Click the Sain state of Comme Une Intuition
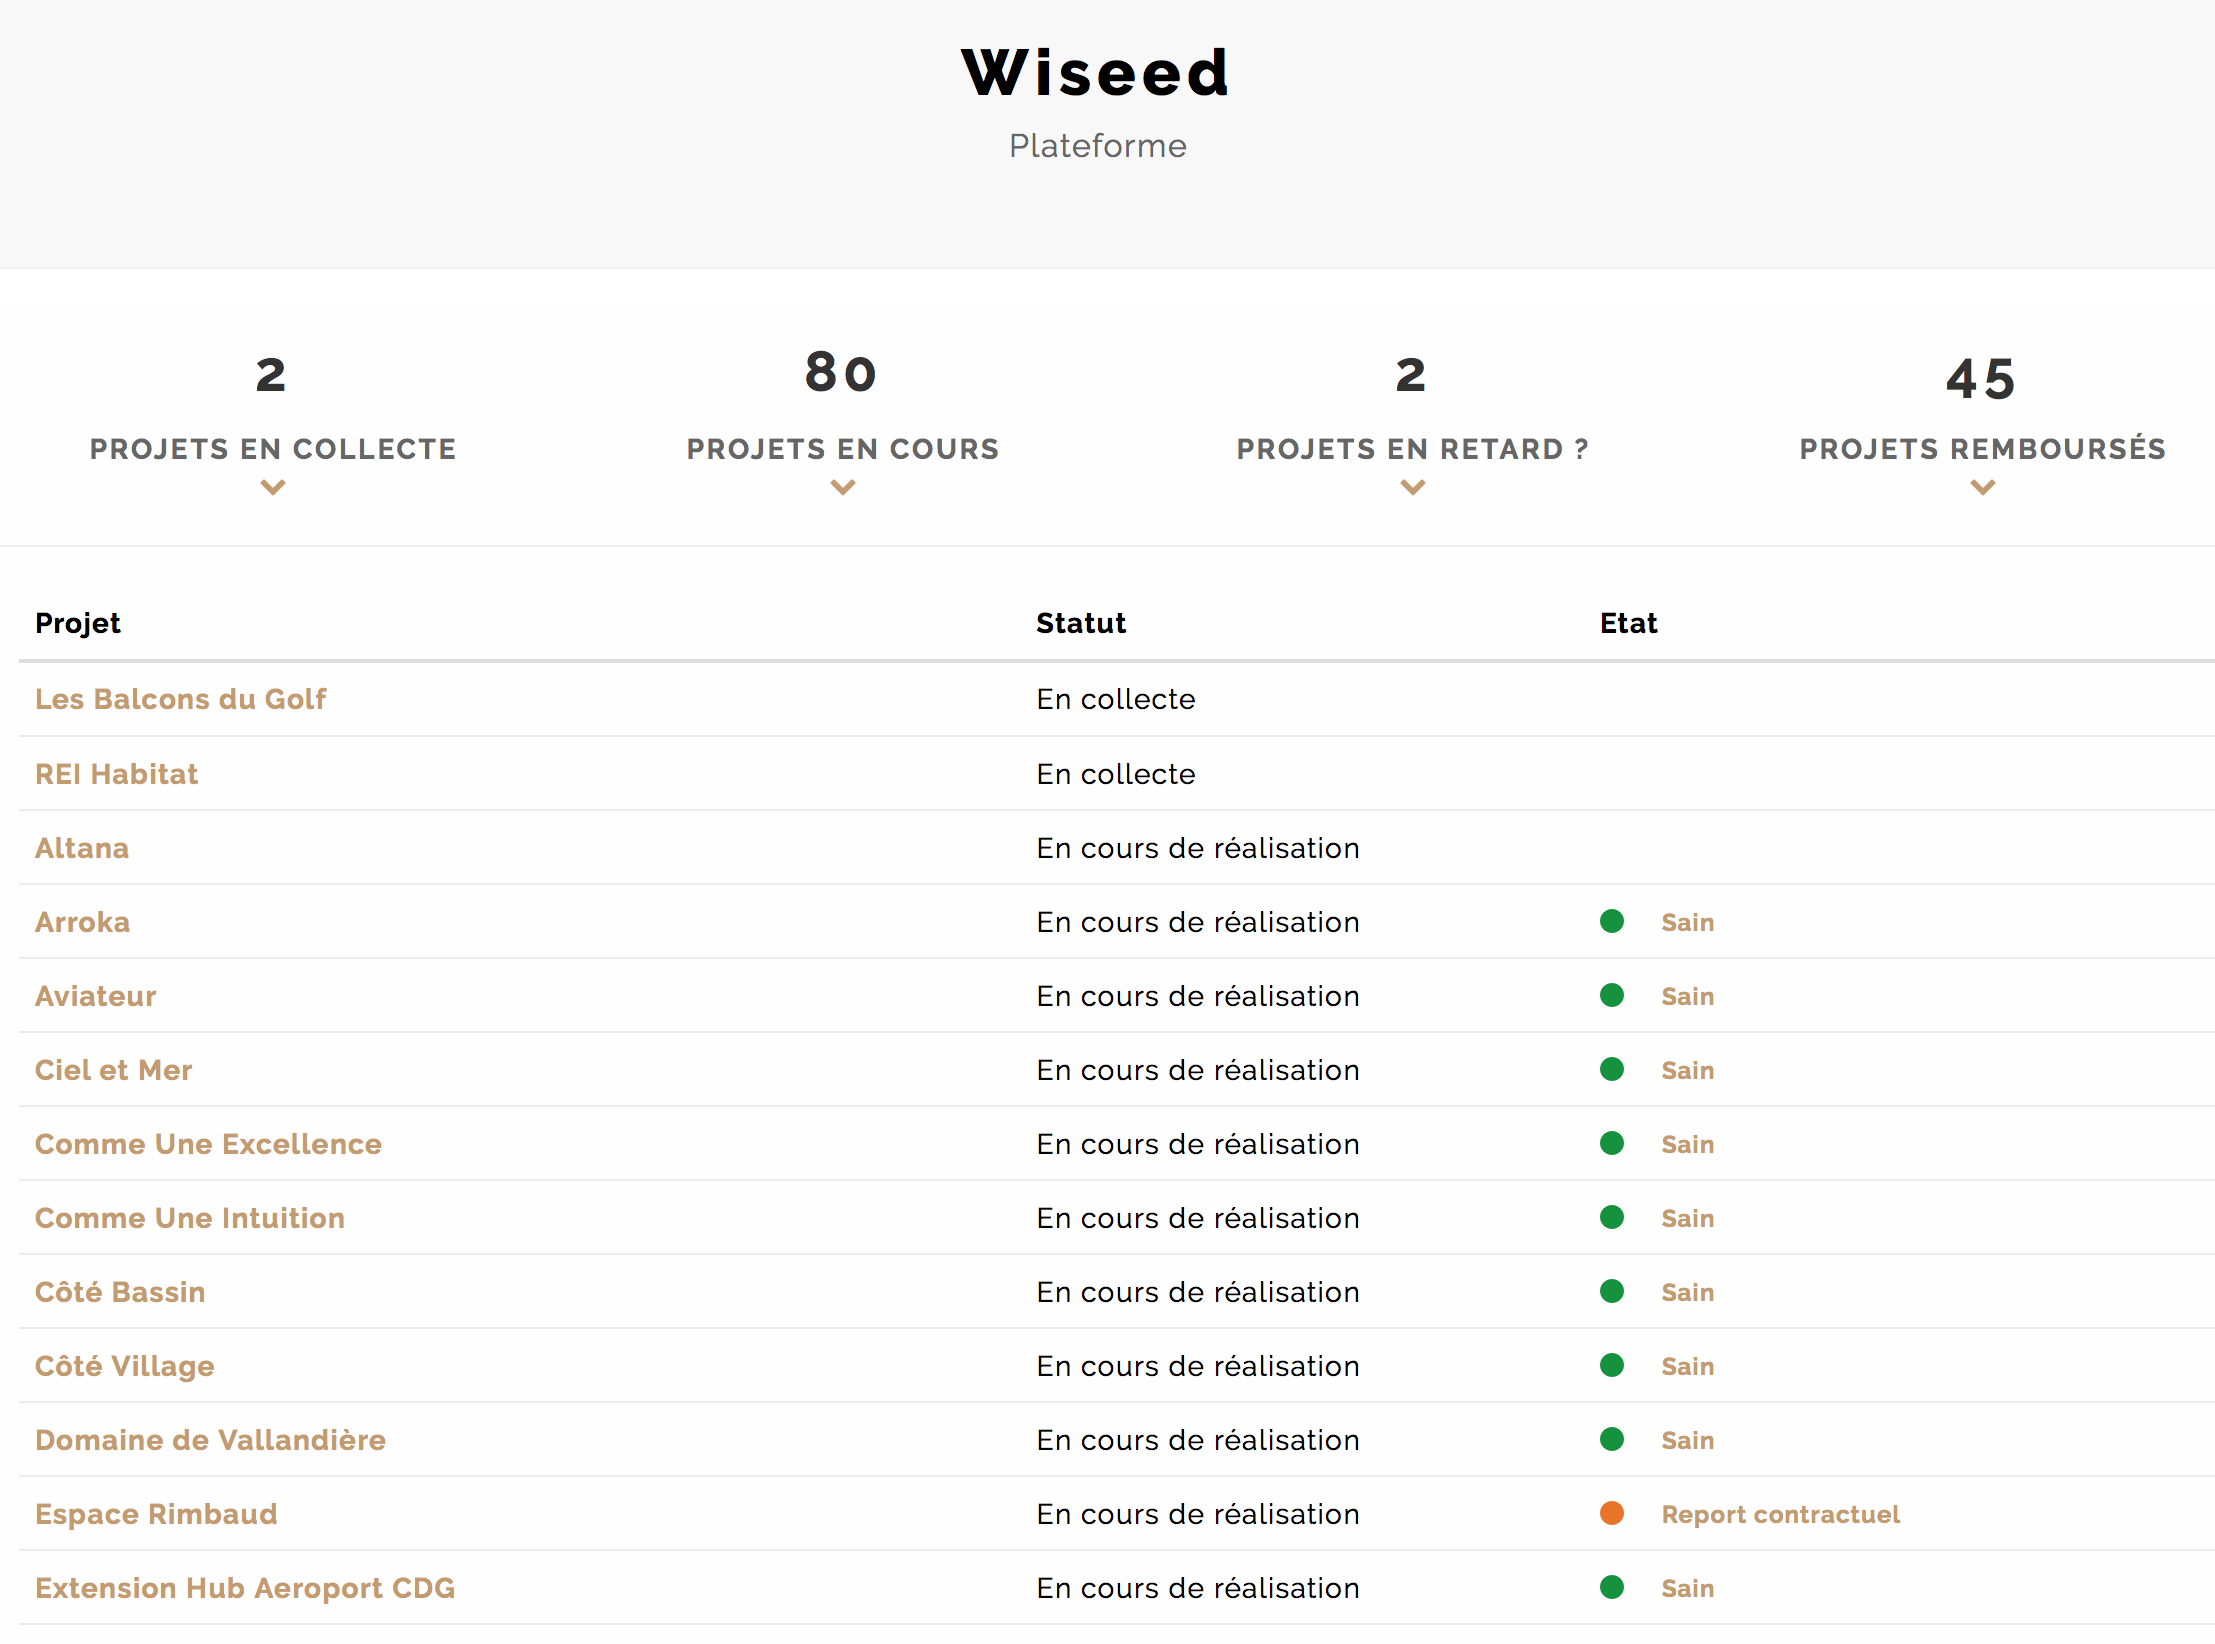 1688,1218
